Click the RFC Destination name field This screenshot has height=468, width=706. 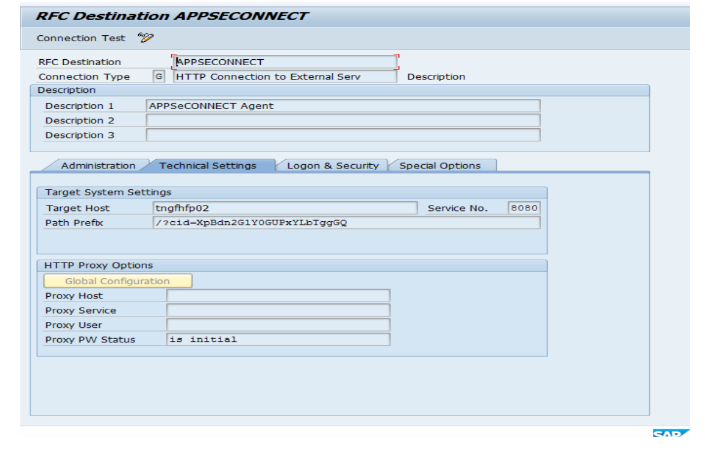coord(285,62)
